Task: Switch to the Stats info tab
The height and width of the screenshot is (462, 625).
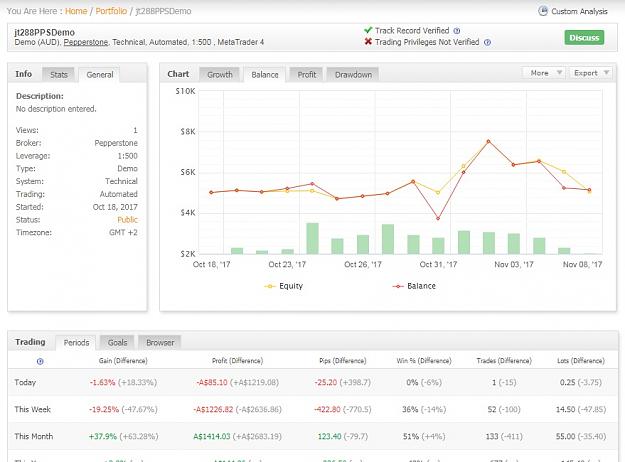Action: [x=59, y=75]
